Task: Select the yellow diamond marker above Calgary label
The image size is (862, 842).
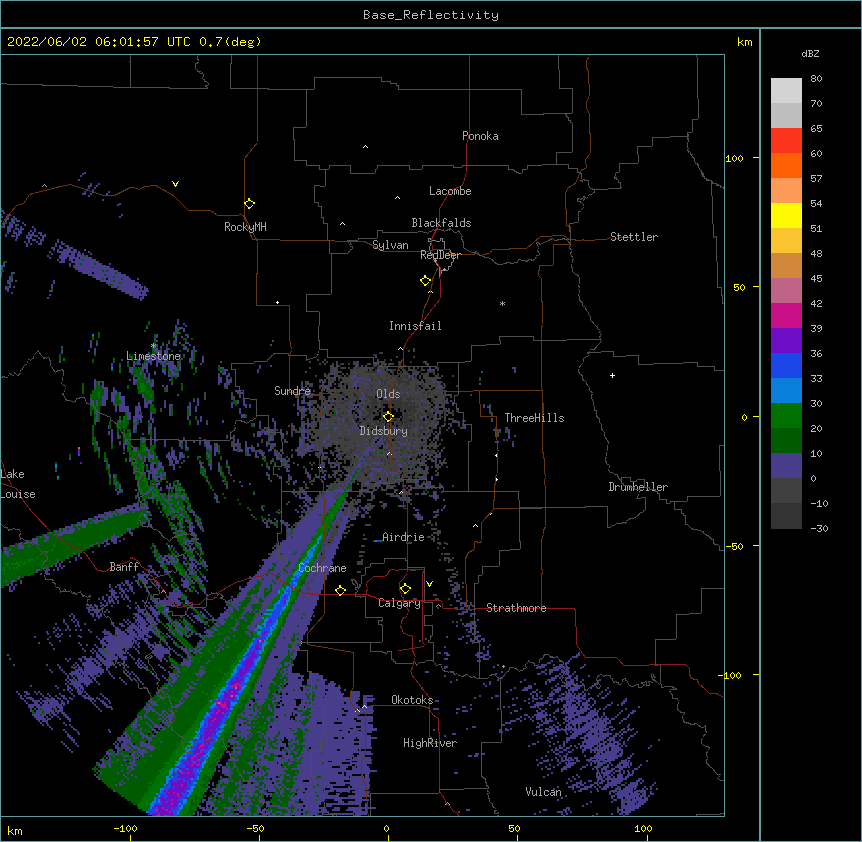Action: click(x=405, y=589)
